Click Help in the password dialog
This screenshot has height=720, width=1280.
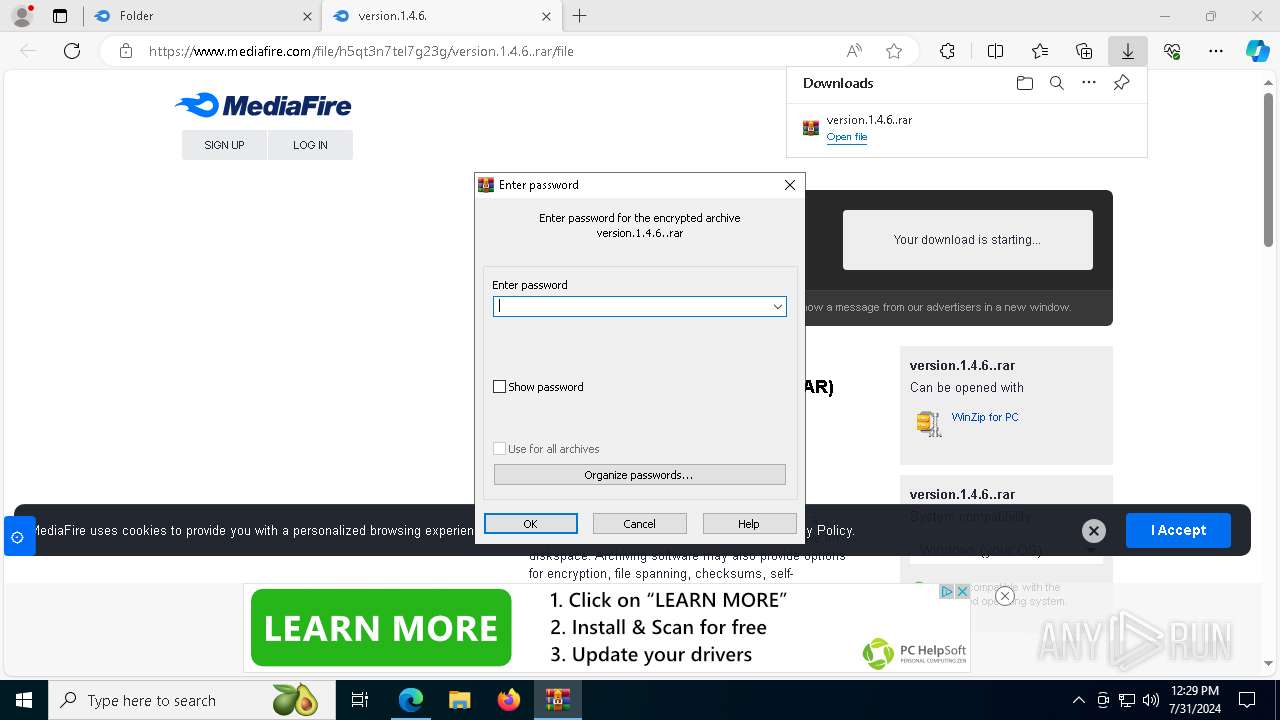[x=749, y=524]
